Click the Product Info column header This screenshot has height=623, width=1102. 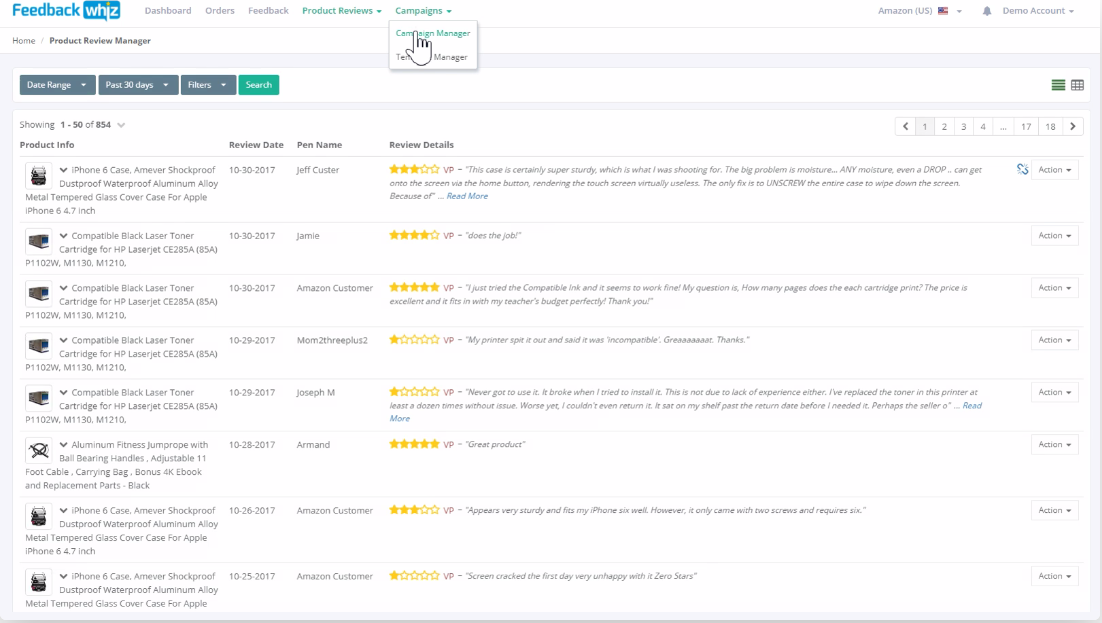47,145
